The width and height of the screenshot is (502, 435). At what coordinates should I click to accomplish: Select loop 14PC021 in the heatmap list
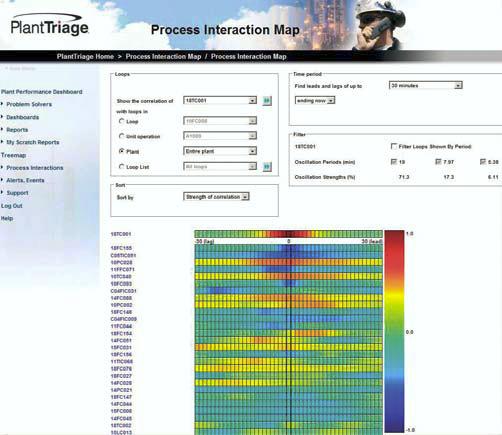121,390
